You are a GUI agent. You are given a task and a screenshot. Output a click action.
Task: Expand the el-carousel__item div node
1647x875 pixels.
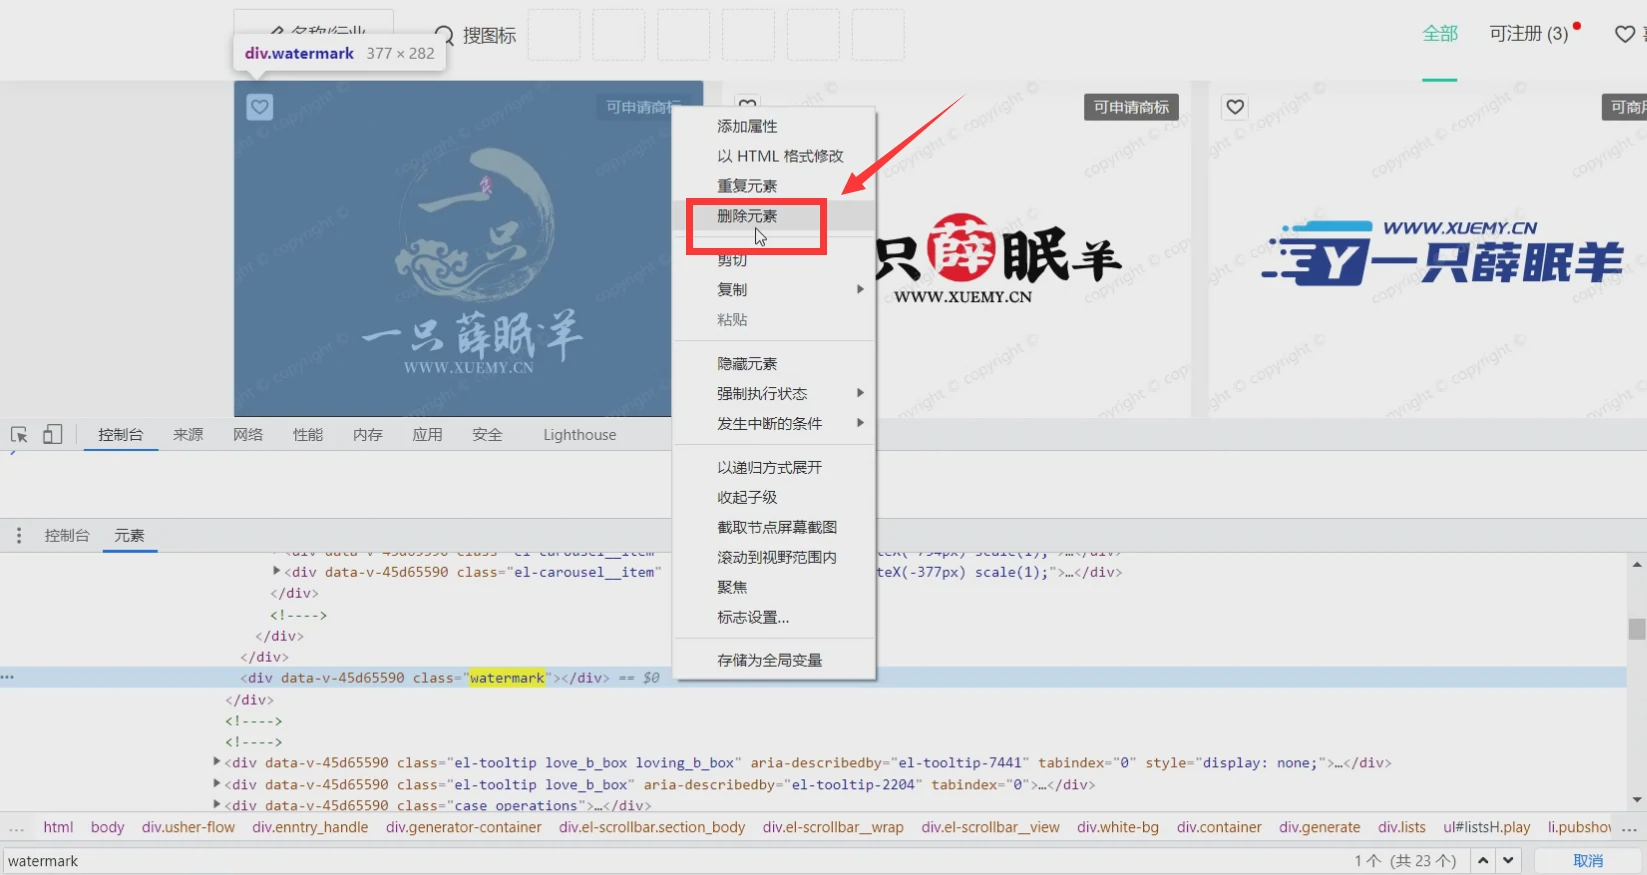click(277, 572)
